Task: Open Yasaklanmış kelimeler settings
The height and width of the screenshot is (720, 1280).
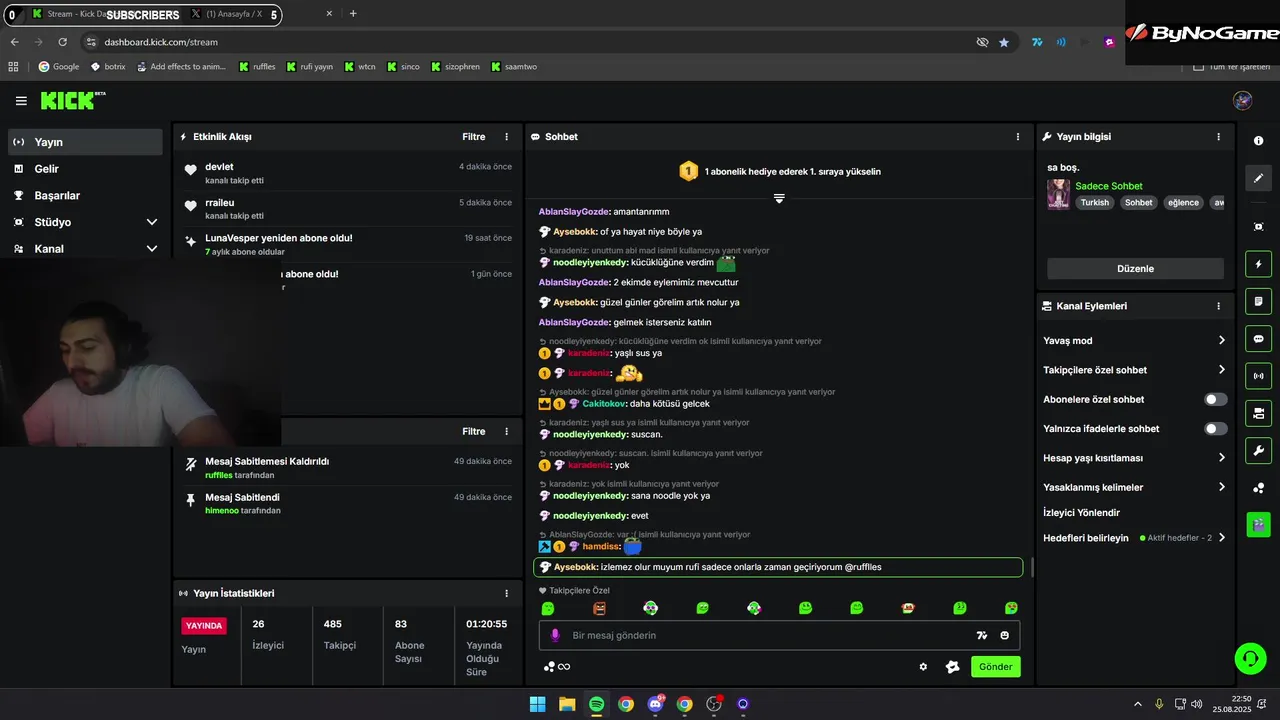Action: click(1134, 487)
